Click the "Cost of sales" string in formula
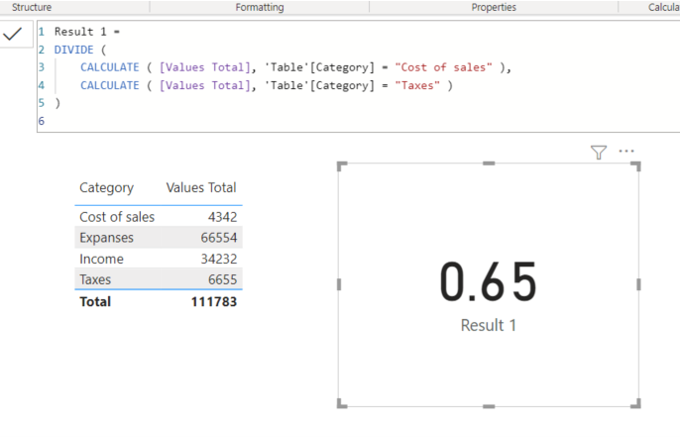Viewport: 680px width, 437px height. (443, 68)
